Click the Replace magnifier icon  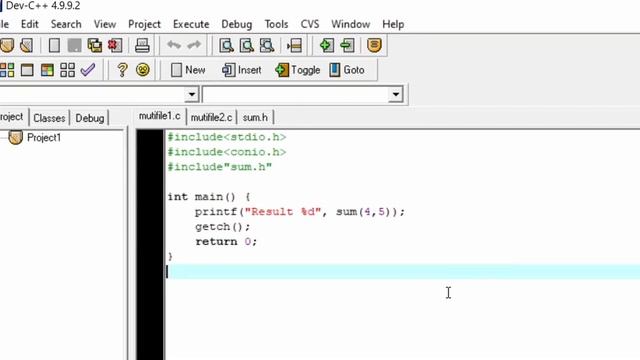[247, 45]
